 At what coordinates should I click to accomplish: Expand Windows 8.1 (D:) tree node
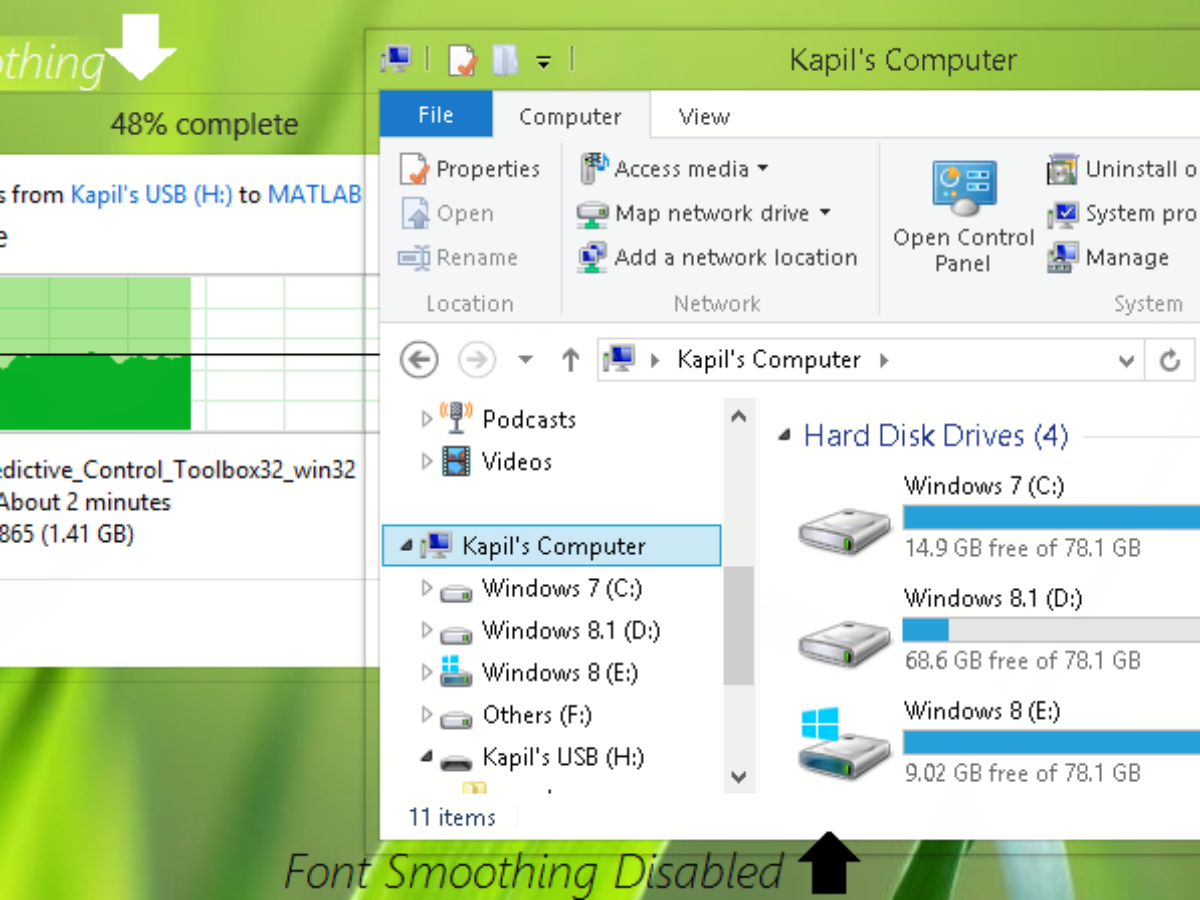[428, 631]
